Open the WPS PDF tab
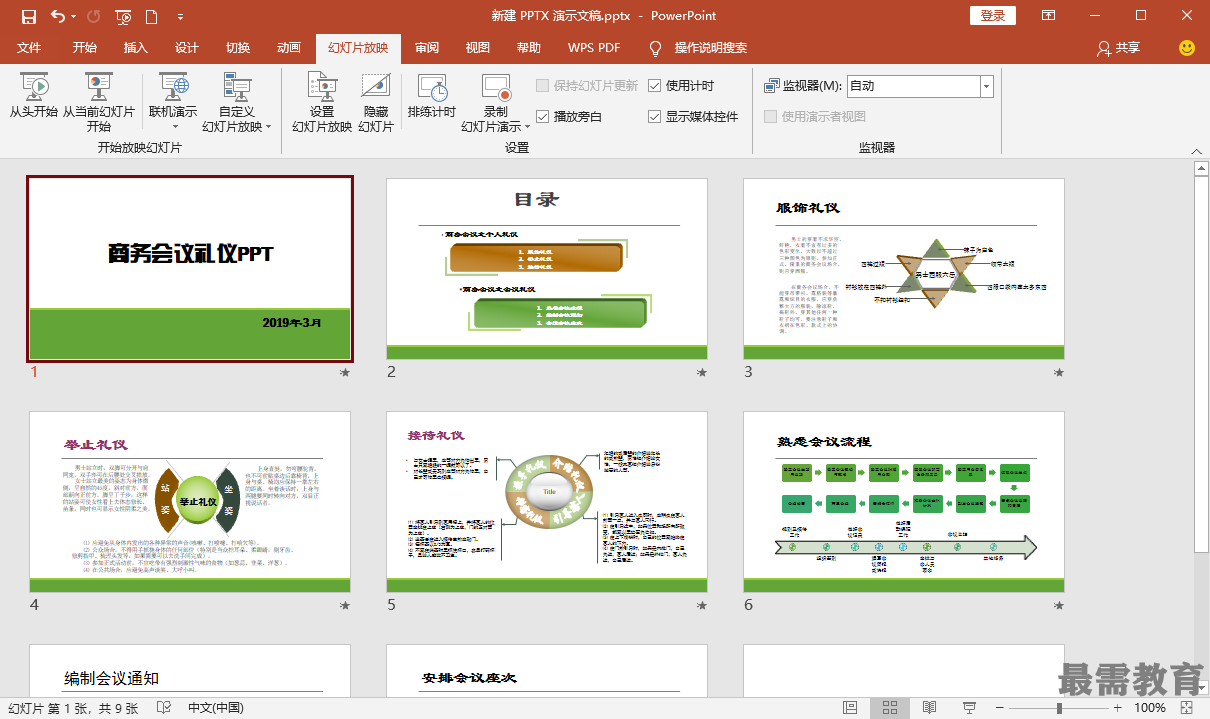This screenshot has height=719, width=1210. 594,48
